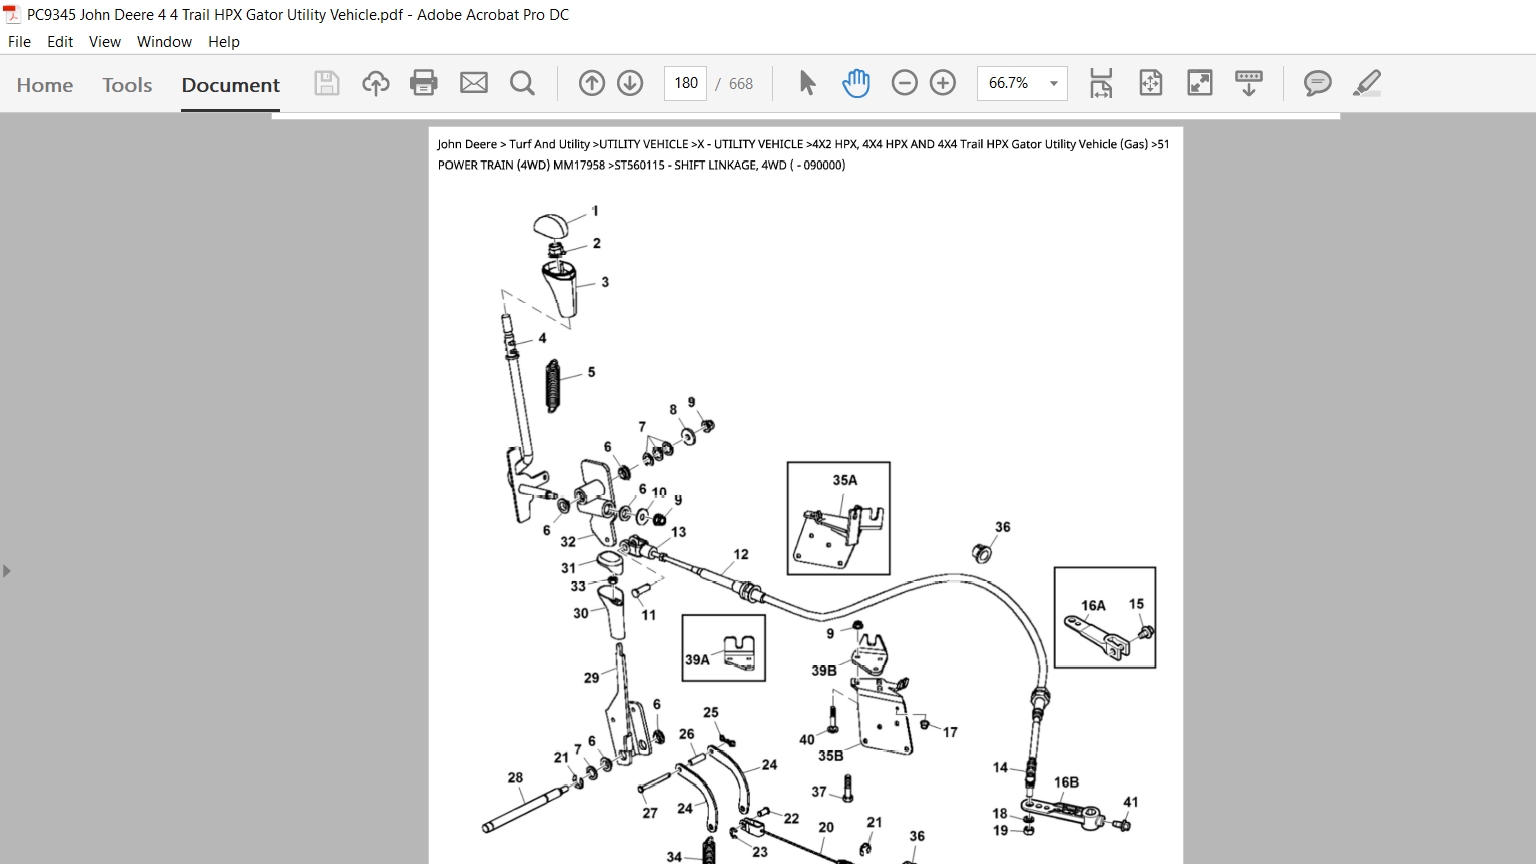
Task: Open the Find text magnifier
Action: [522, 83]
